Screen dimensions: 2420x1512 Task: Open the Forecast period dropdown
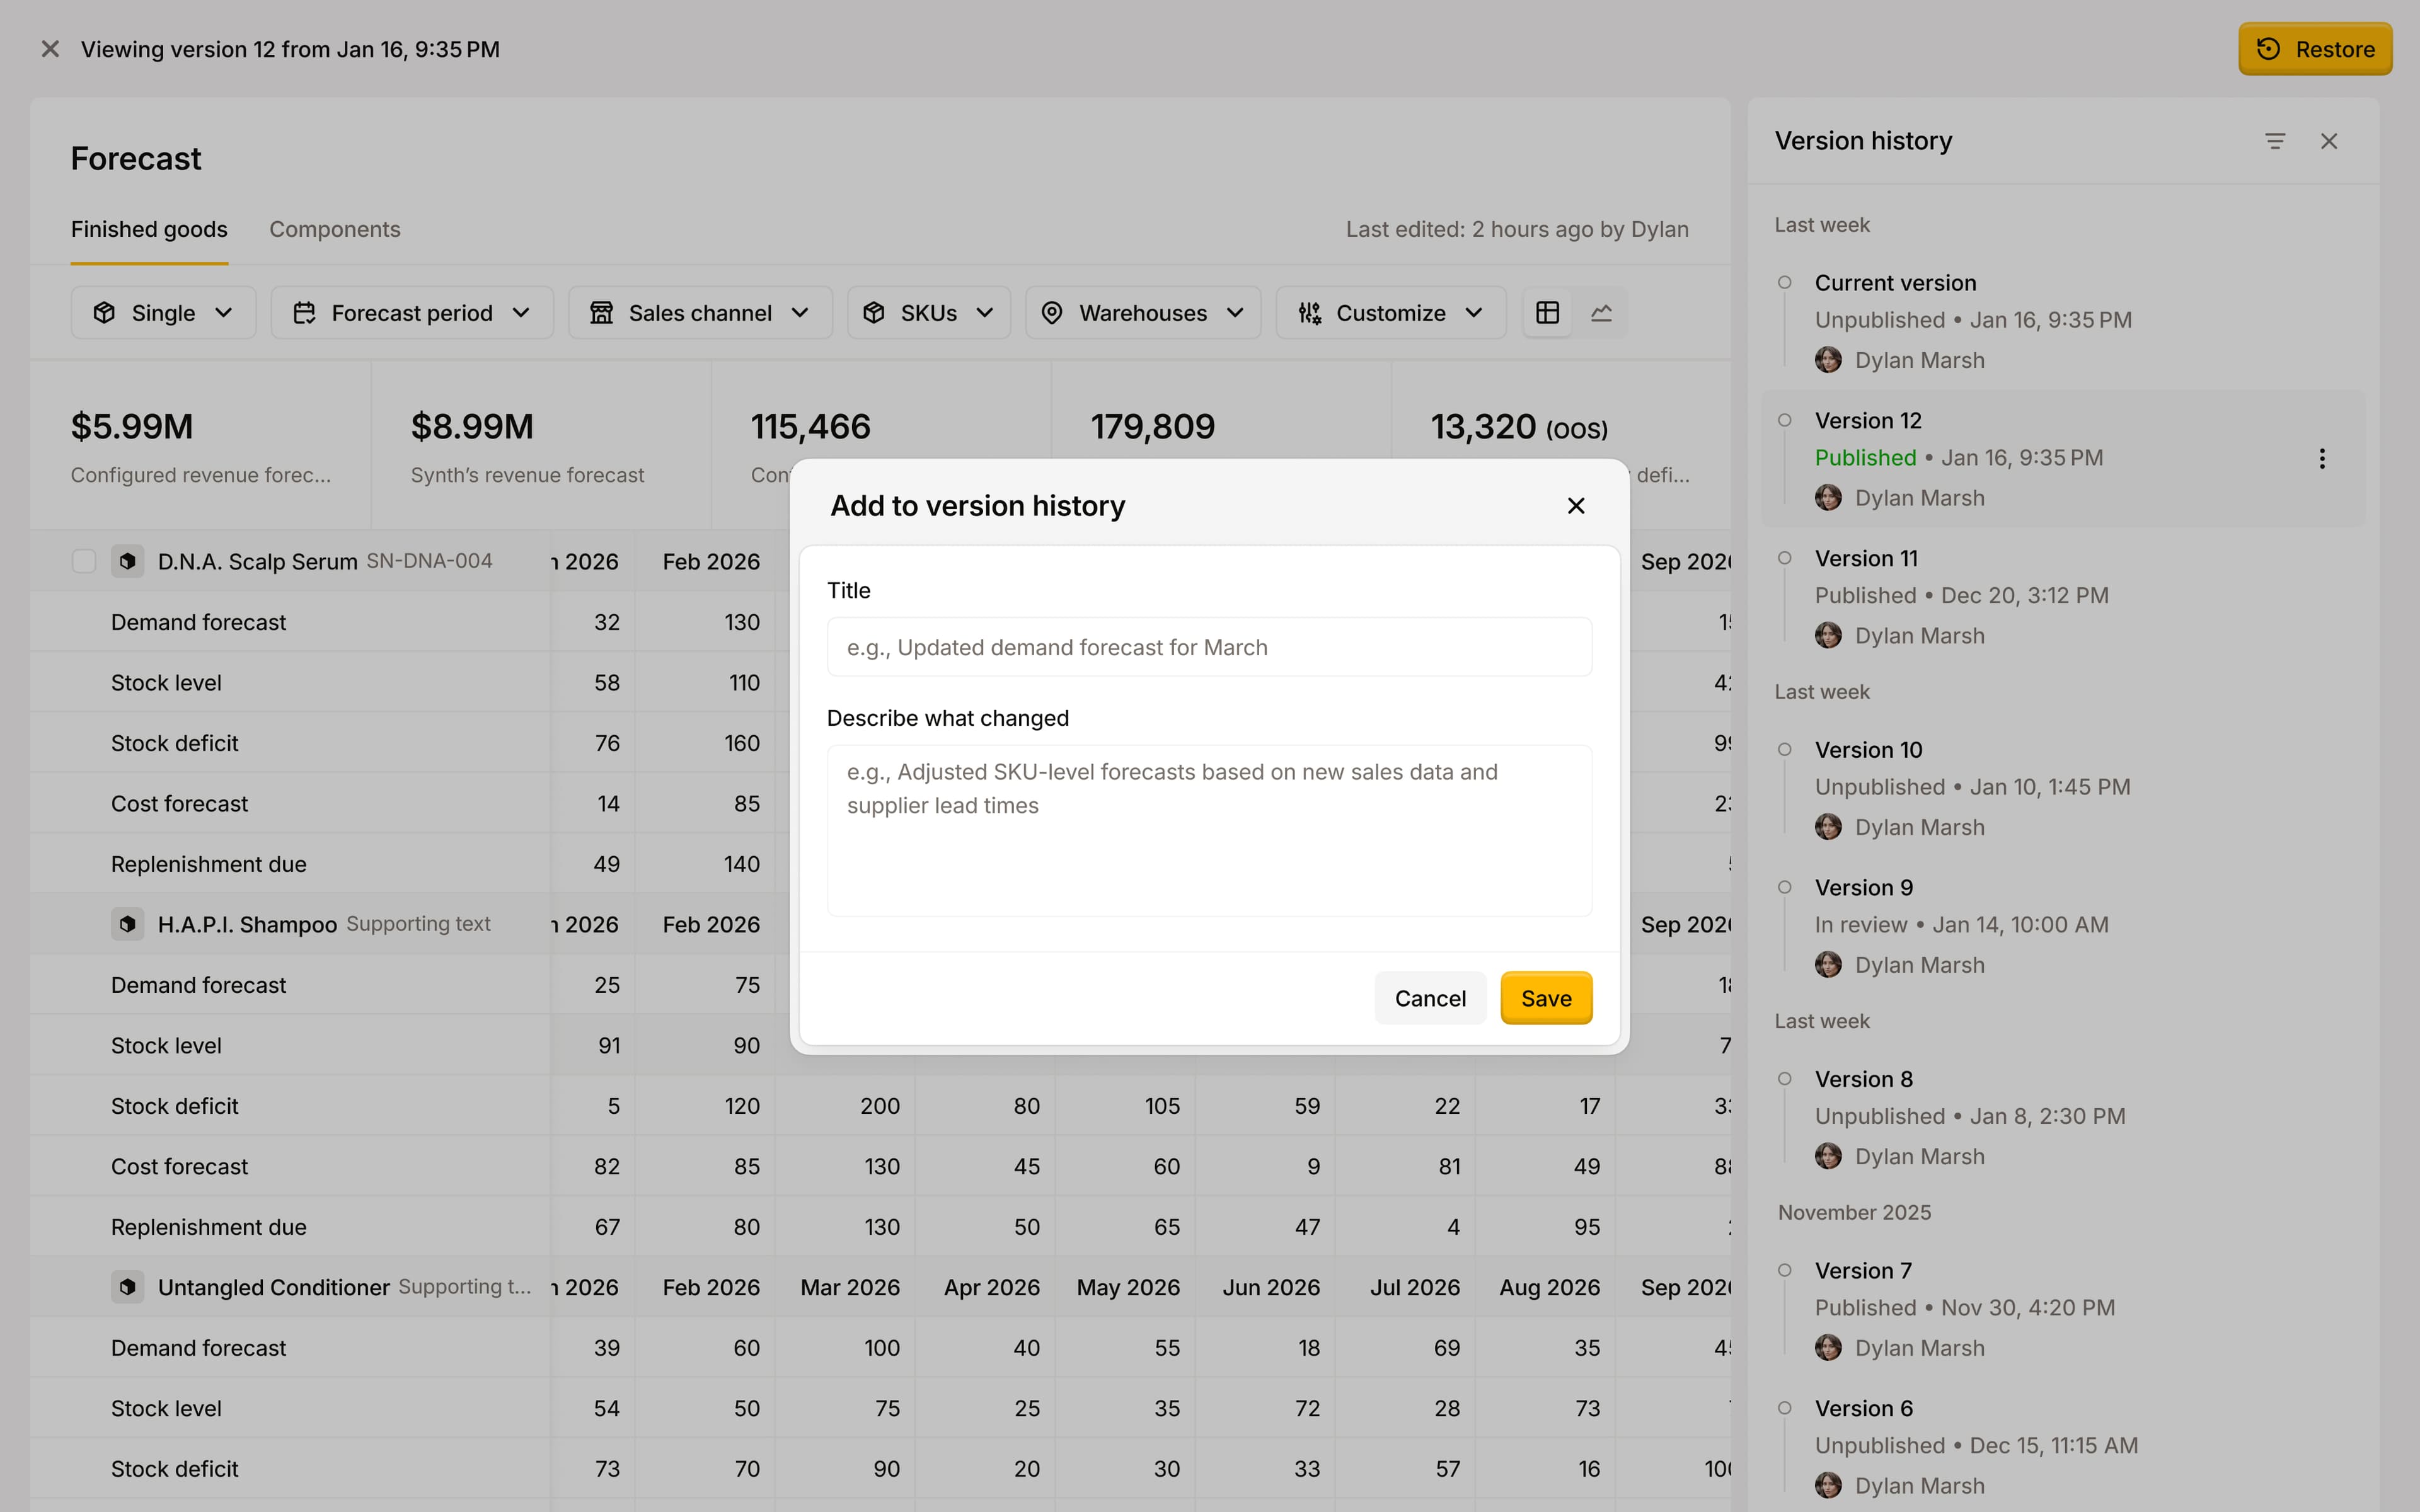[411, 313]
